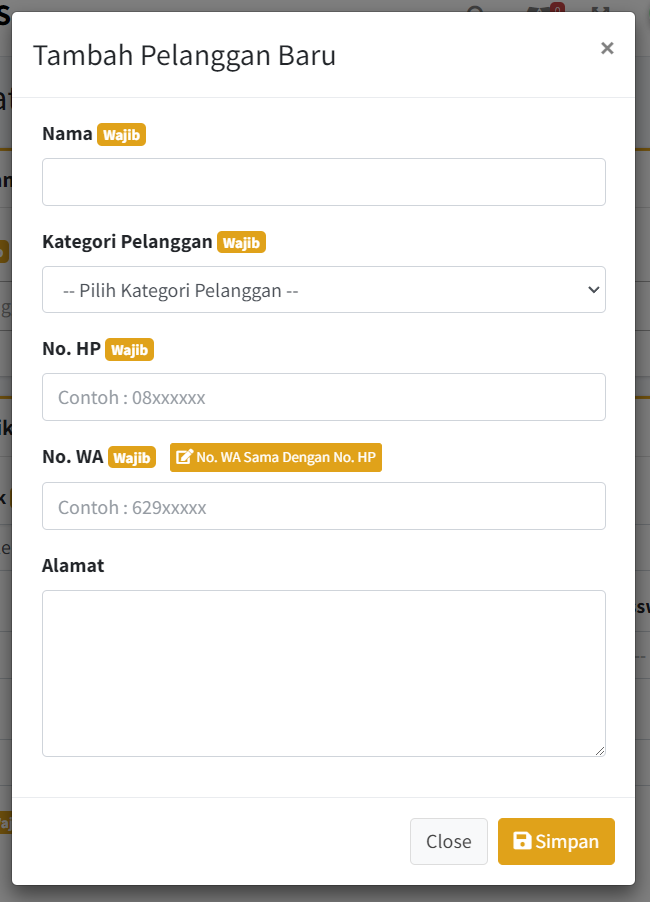This screenshot has height=902, width=650.
Task: Click the Kategori Pelanggan label text
Action: pyautogui.click(x=127, y=242)
